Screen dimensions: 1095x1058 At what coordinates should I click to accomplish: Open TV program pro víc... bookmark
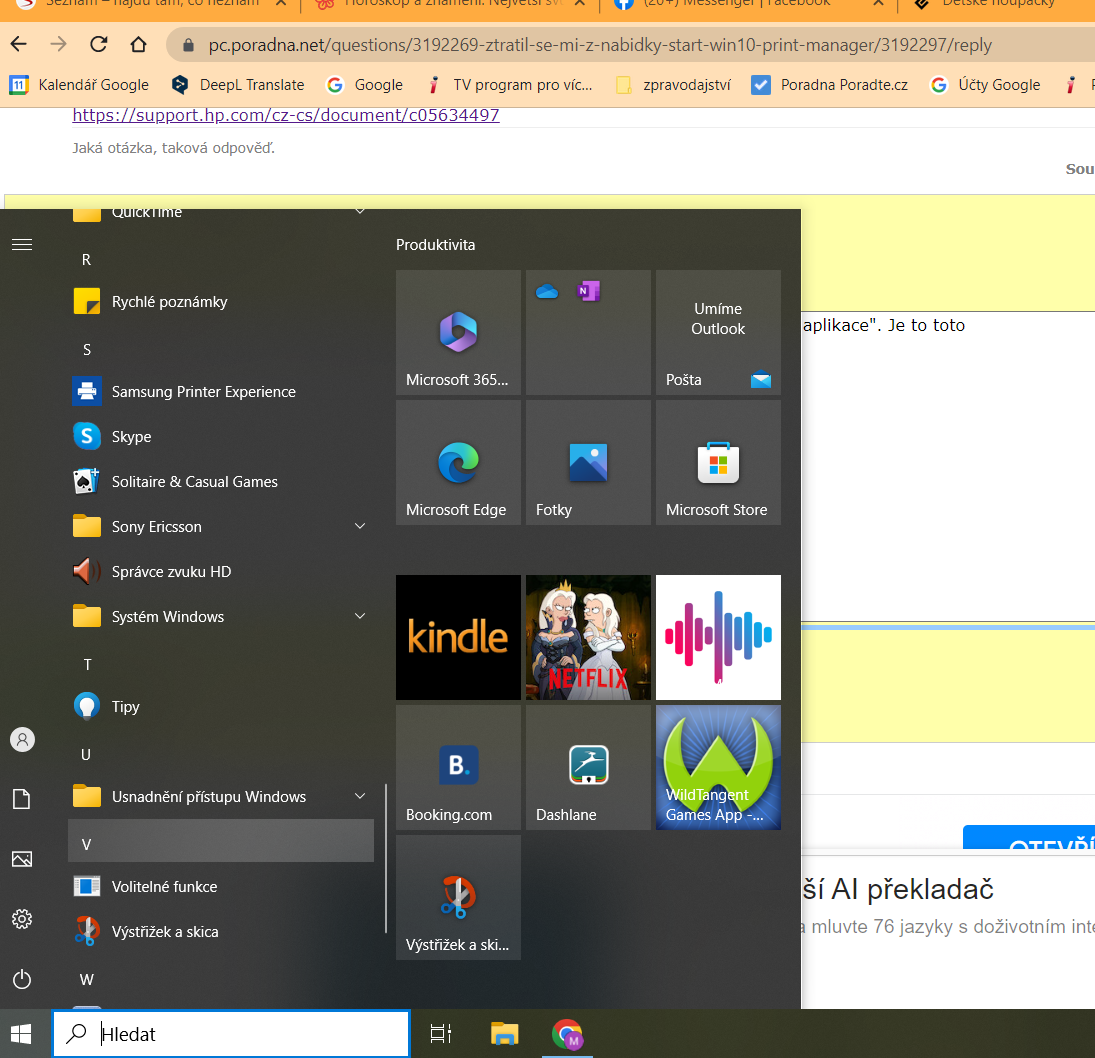point(509,85)
